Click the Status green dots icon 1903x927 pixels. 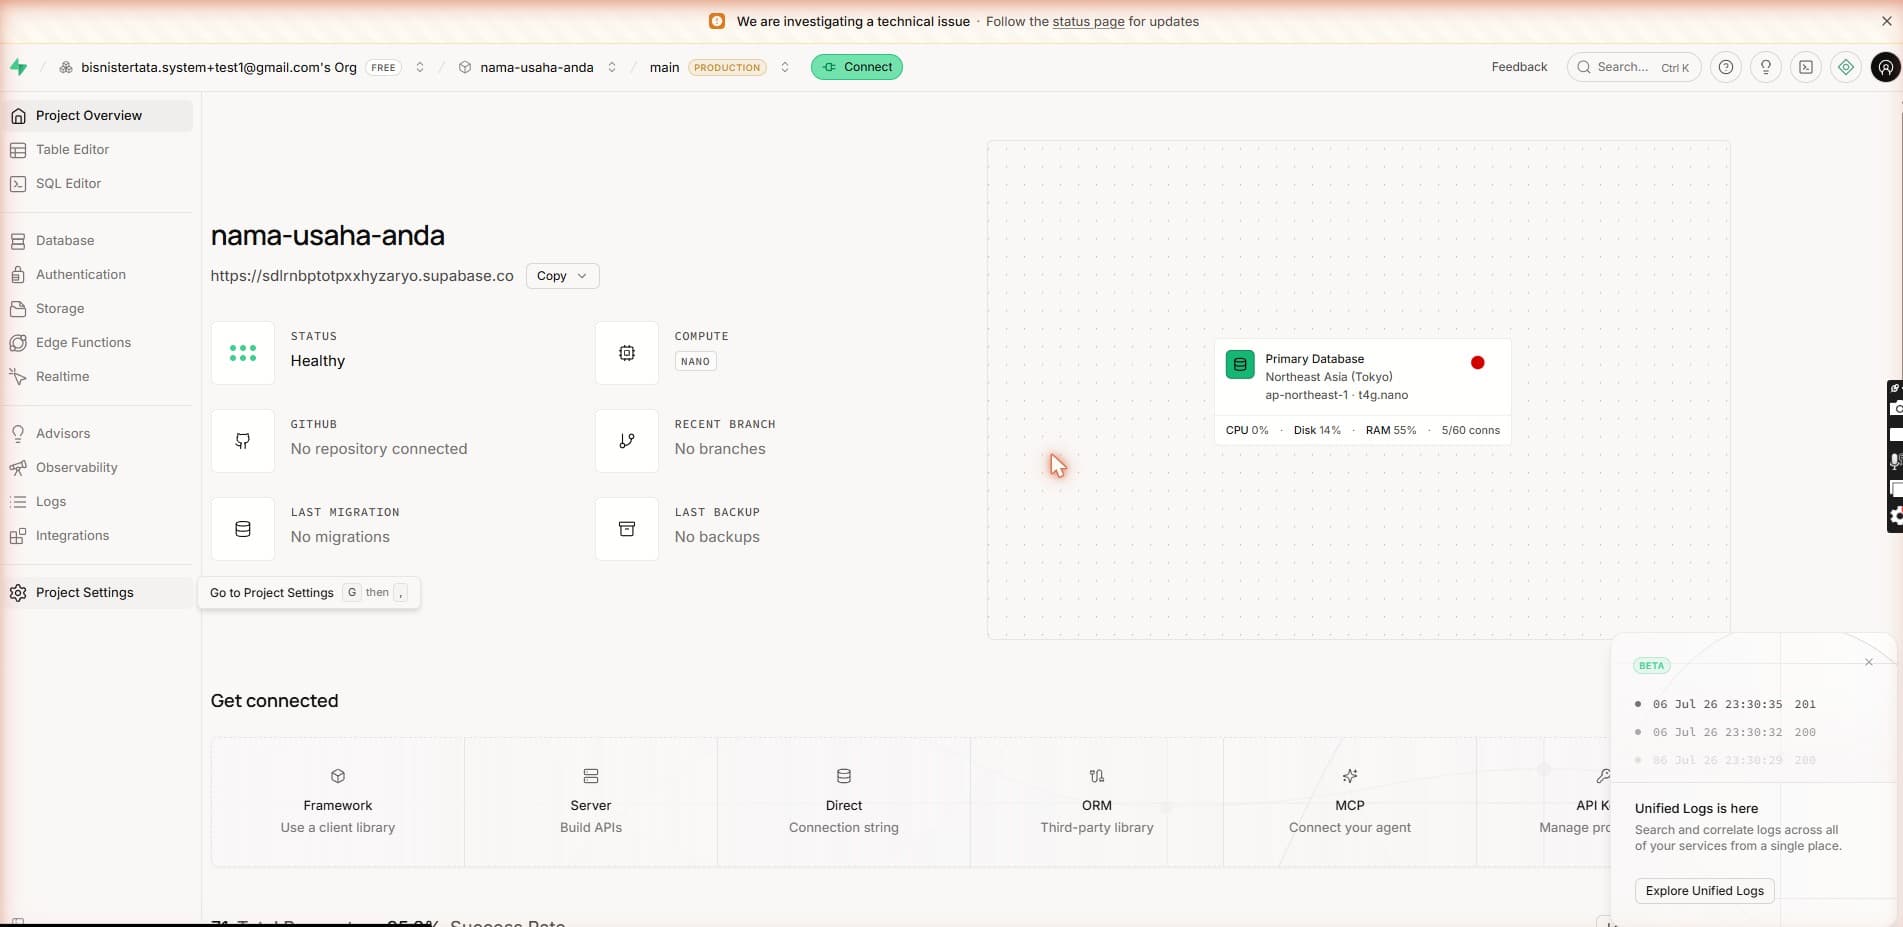tap(243, 353)
